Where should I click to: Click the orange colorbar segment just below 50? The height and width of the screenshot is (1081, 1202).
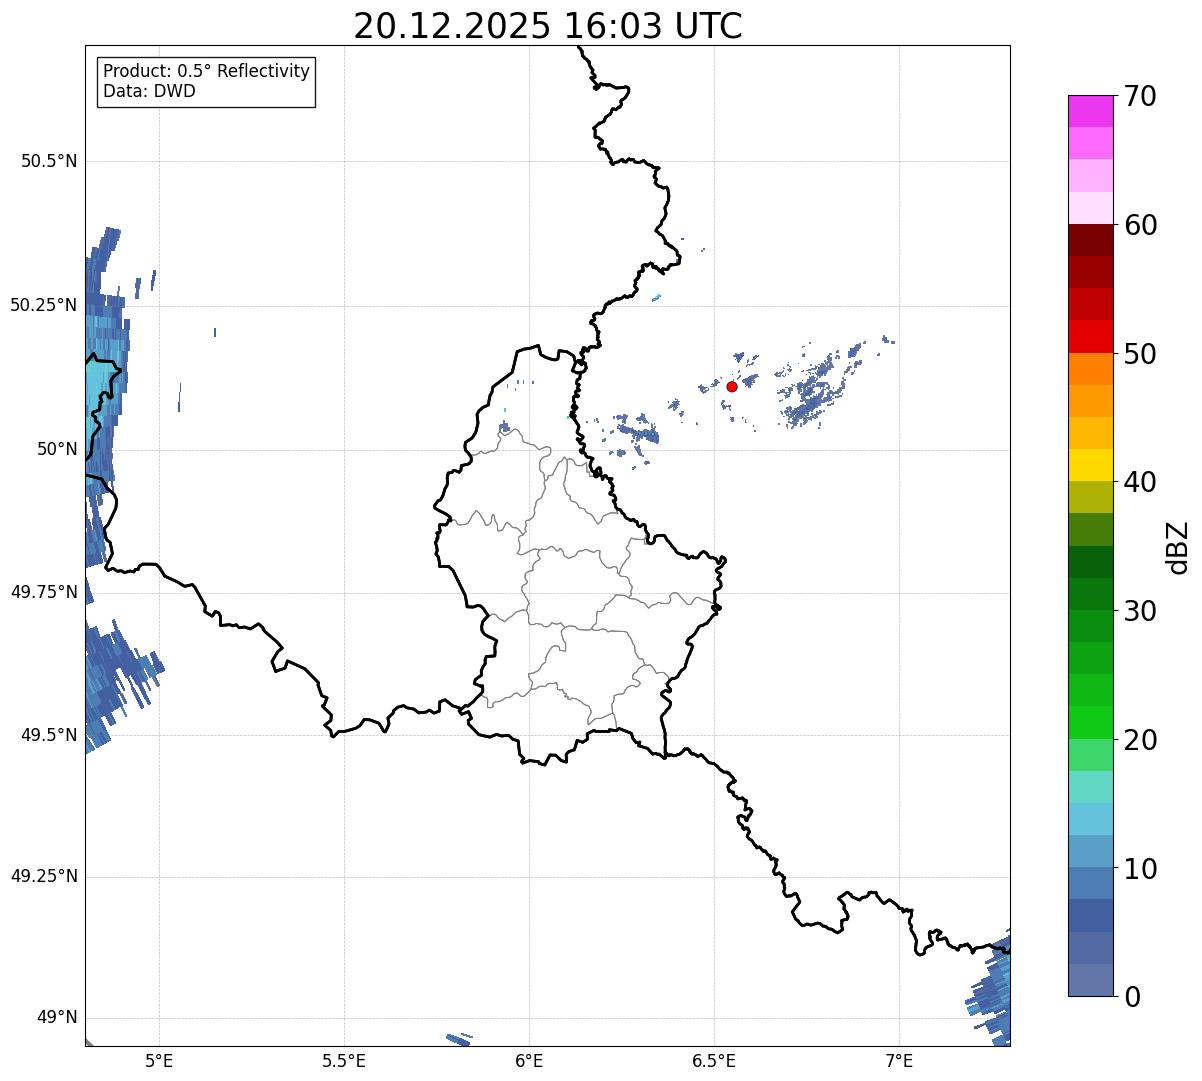click(1090, 369)
